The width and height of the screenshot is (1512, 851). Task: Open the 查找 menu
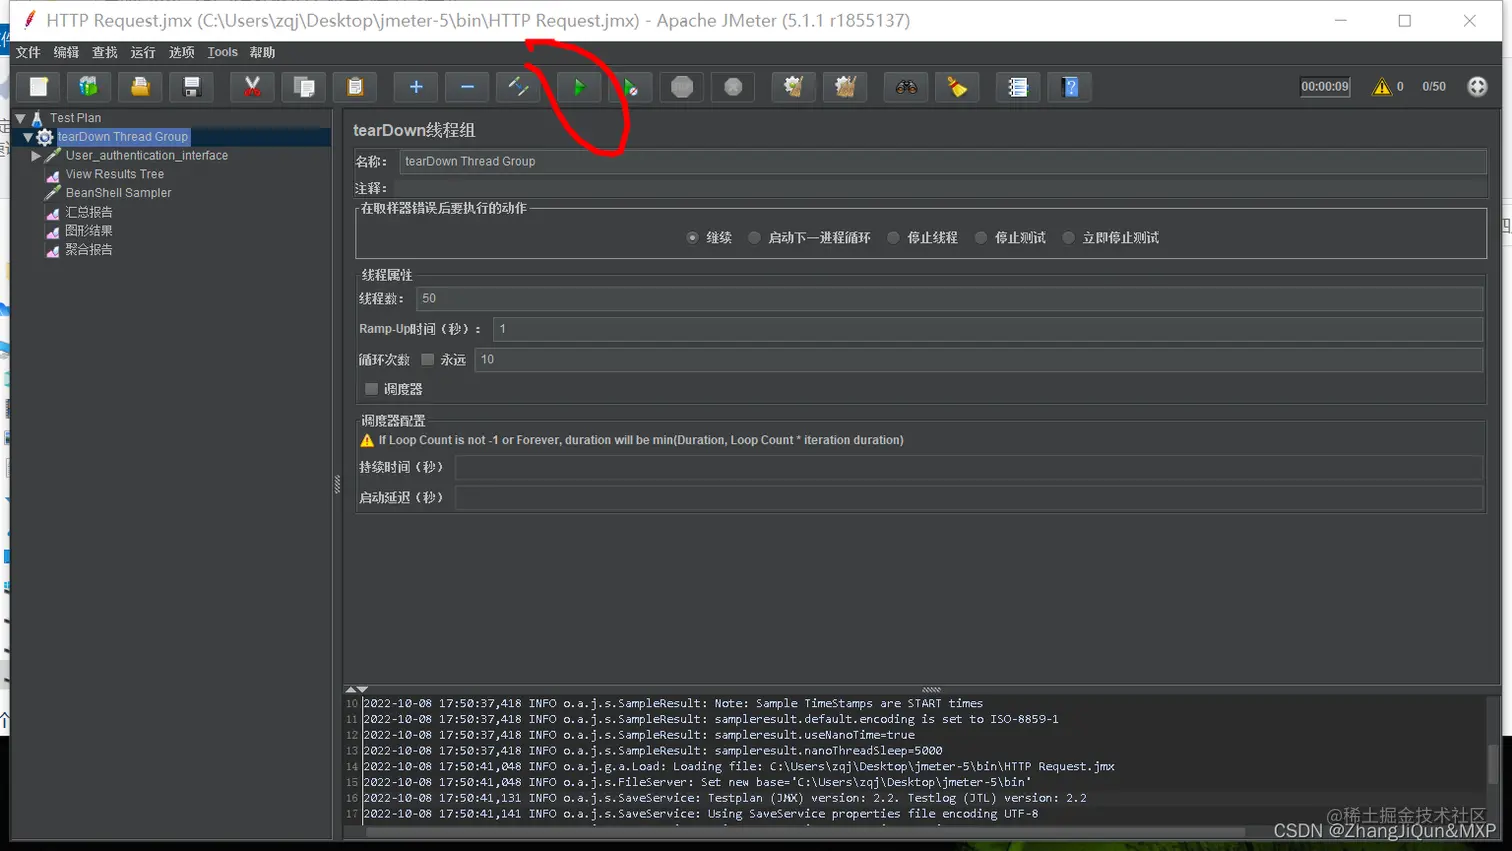pos(104,52)
